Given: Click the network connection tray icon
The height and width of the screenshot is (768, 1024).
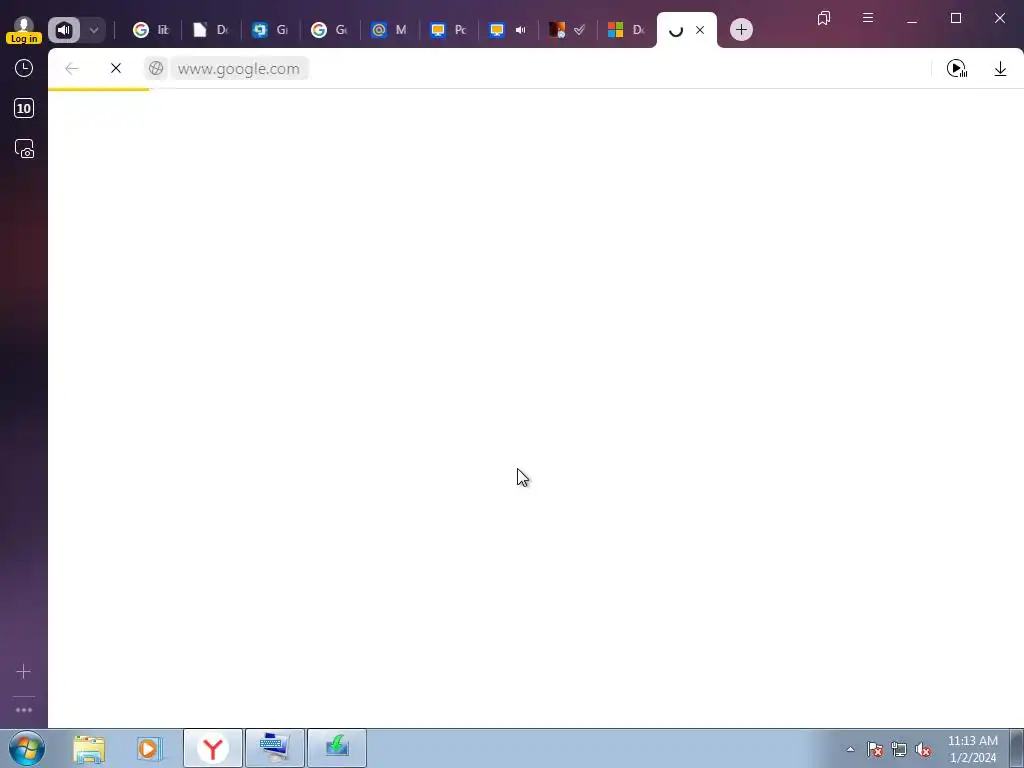Looking at the screenshot, I should pos(899,750).
